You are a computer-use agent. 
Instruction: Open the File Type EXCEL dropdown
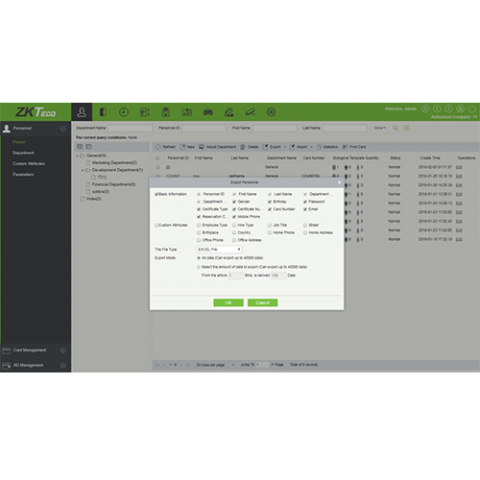(219, 249)
